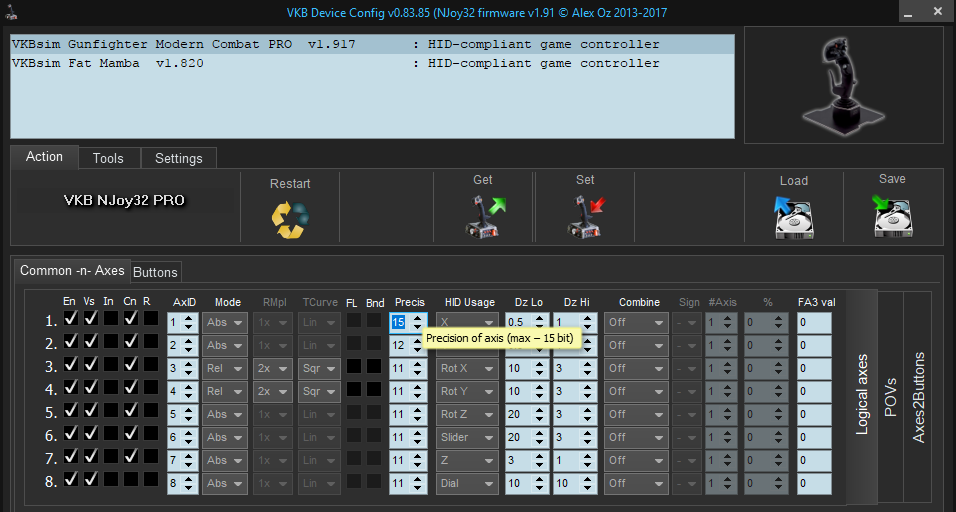The width and height of the screenshot is (956, 512).
Task: Click the joystick device image thumbnail
Action: point(844,85)
